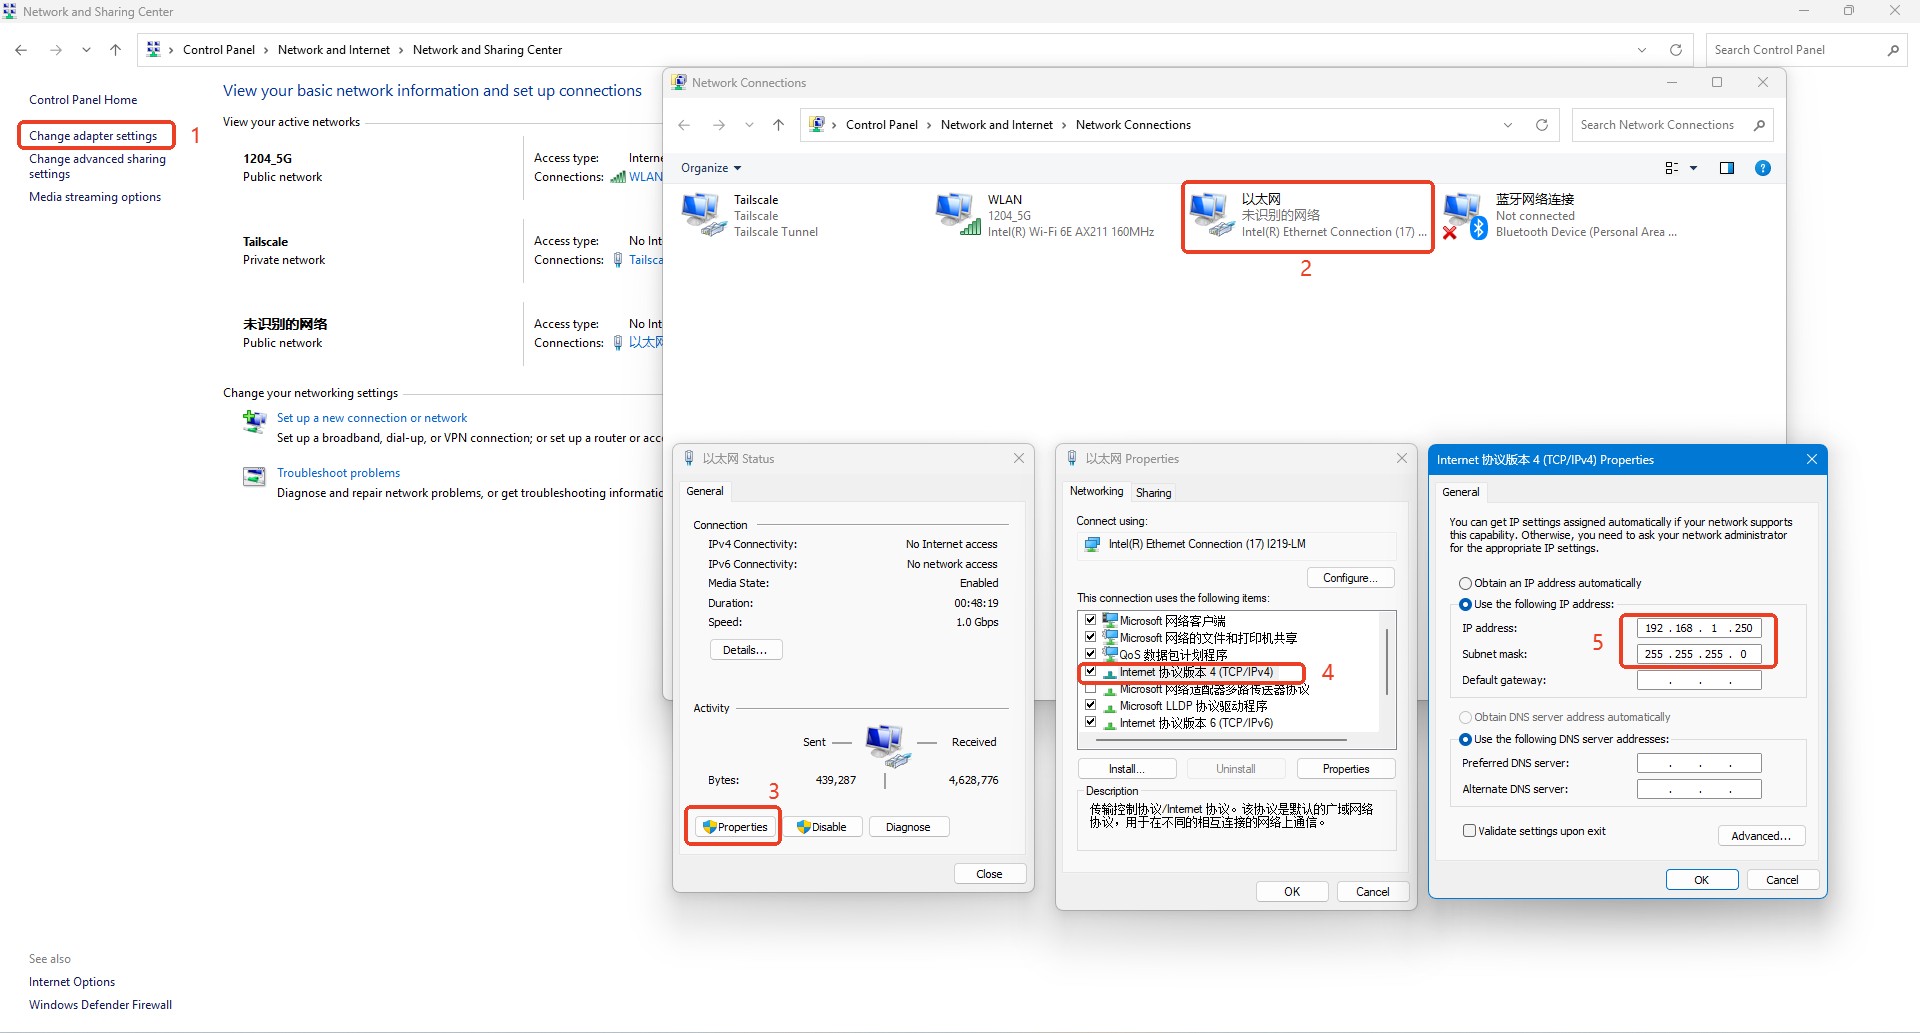Click the Advanced... button
The height and width of the screenshot is (1033, 1920).
(x=1760, y=836)
